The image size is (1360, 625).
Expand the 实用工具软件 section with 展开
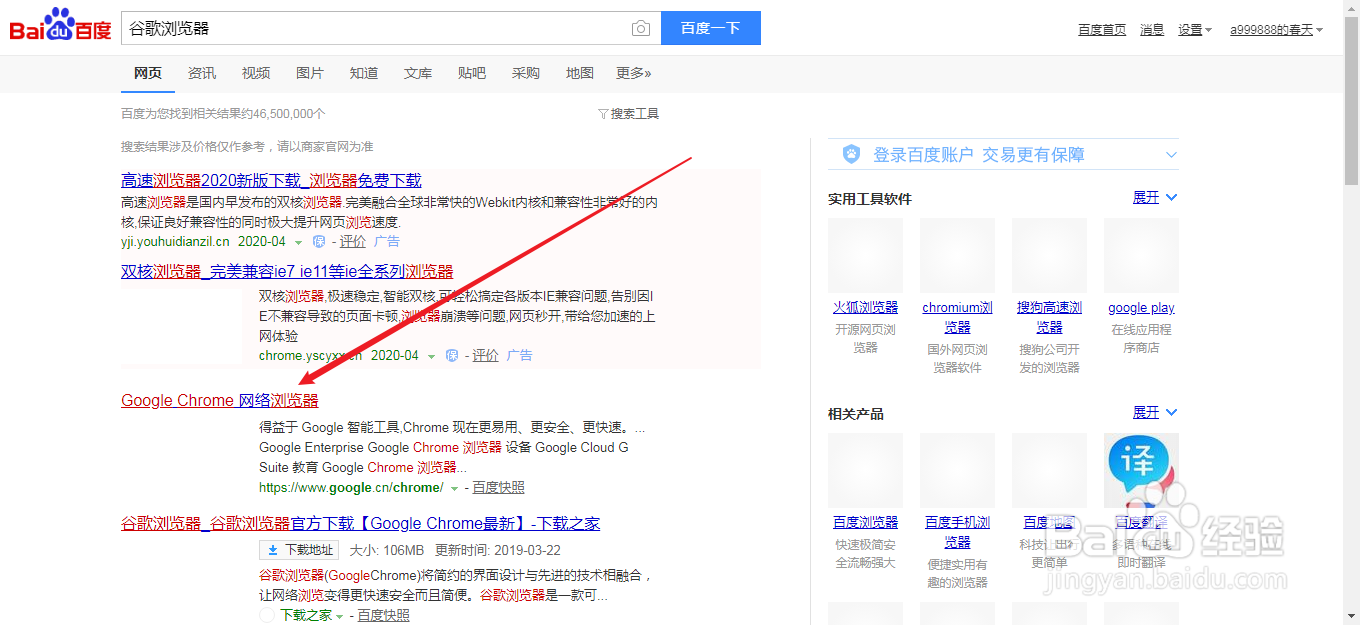pos(1155,198)
